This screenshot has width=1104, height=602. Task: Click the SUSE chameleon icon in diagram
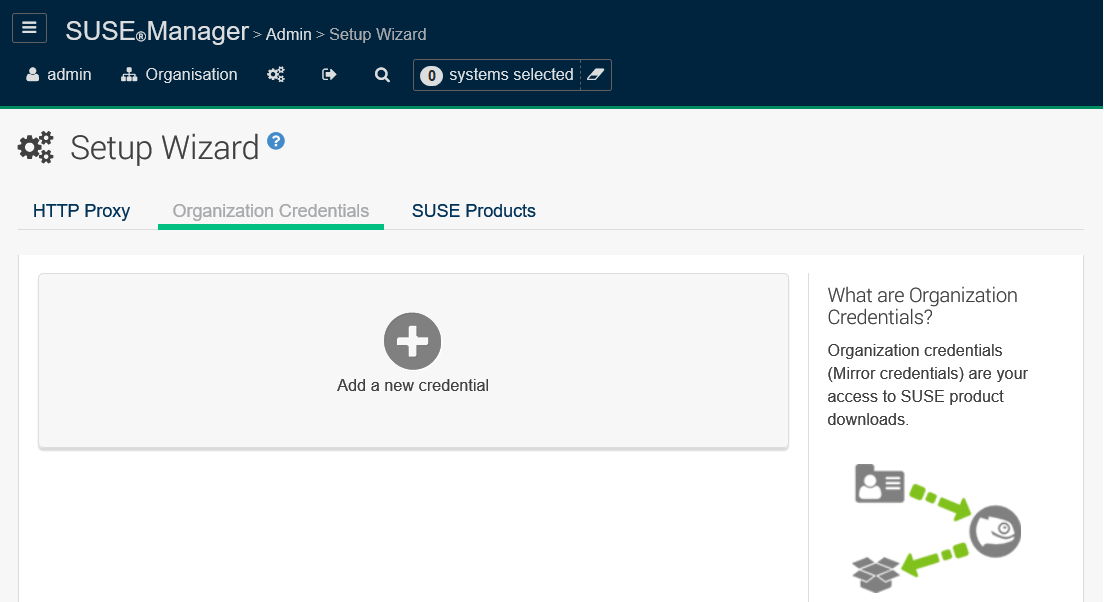click(x=994, y=532)
